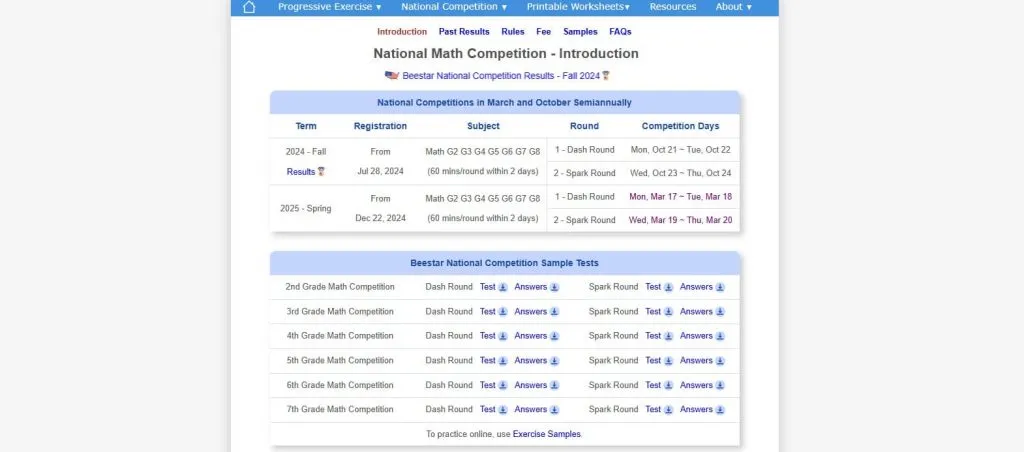This screenshot has width=1024, height=452.
Task: Expand the National Competition menu
Action: click(454, 7)
